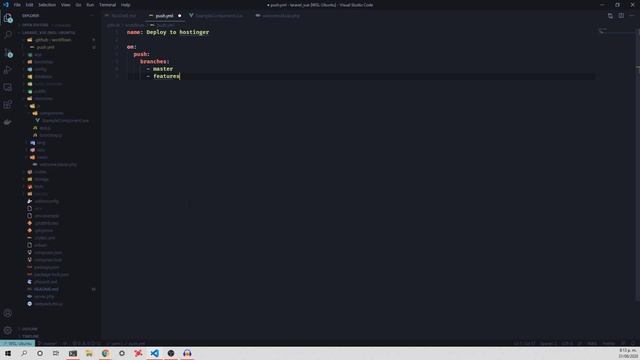Click the 'master' branch entry in editor
This screenshot has width=640, height=360.
point(163,69)
